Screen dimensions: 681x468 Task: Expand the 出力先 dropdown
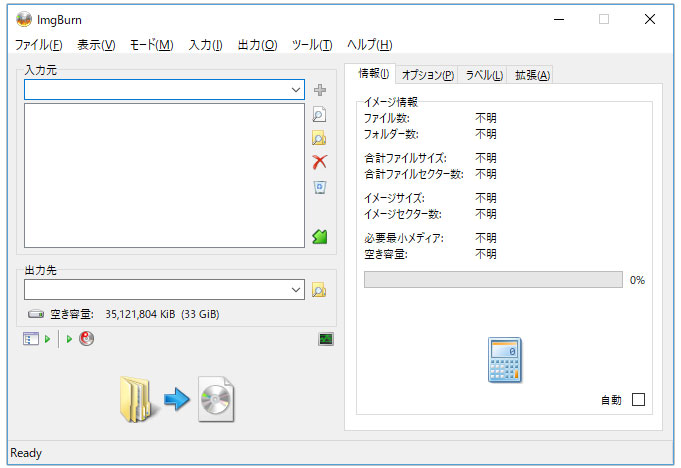tap(296, 290)
